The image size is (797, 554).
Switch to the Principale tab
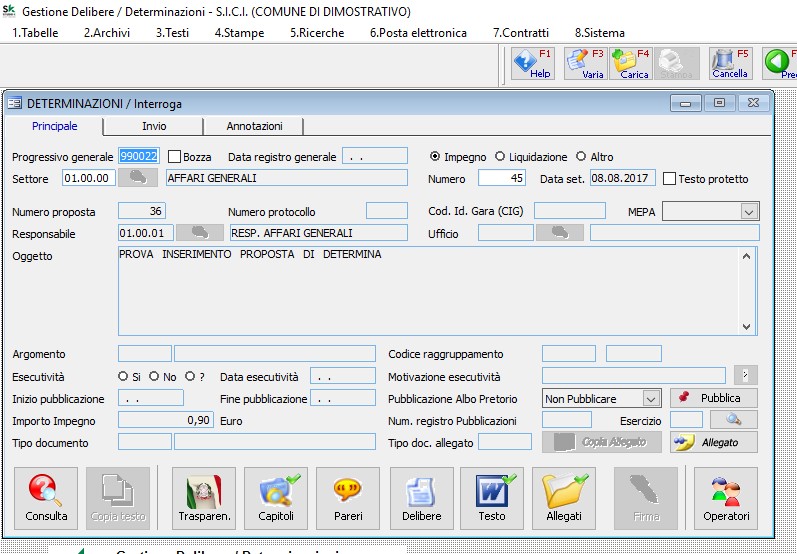pos(54,126)
